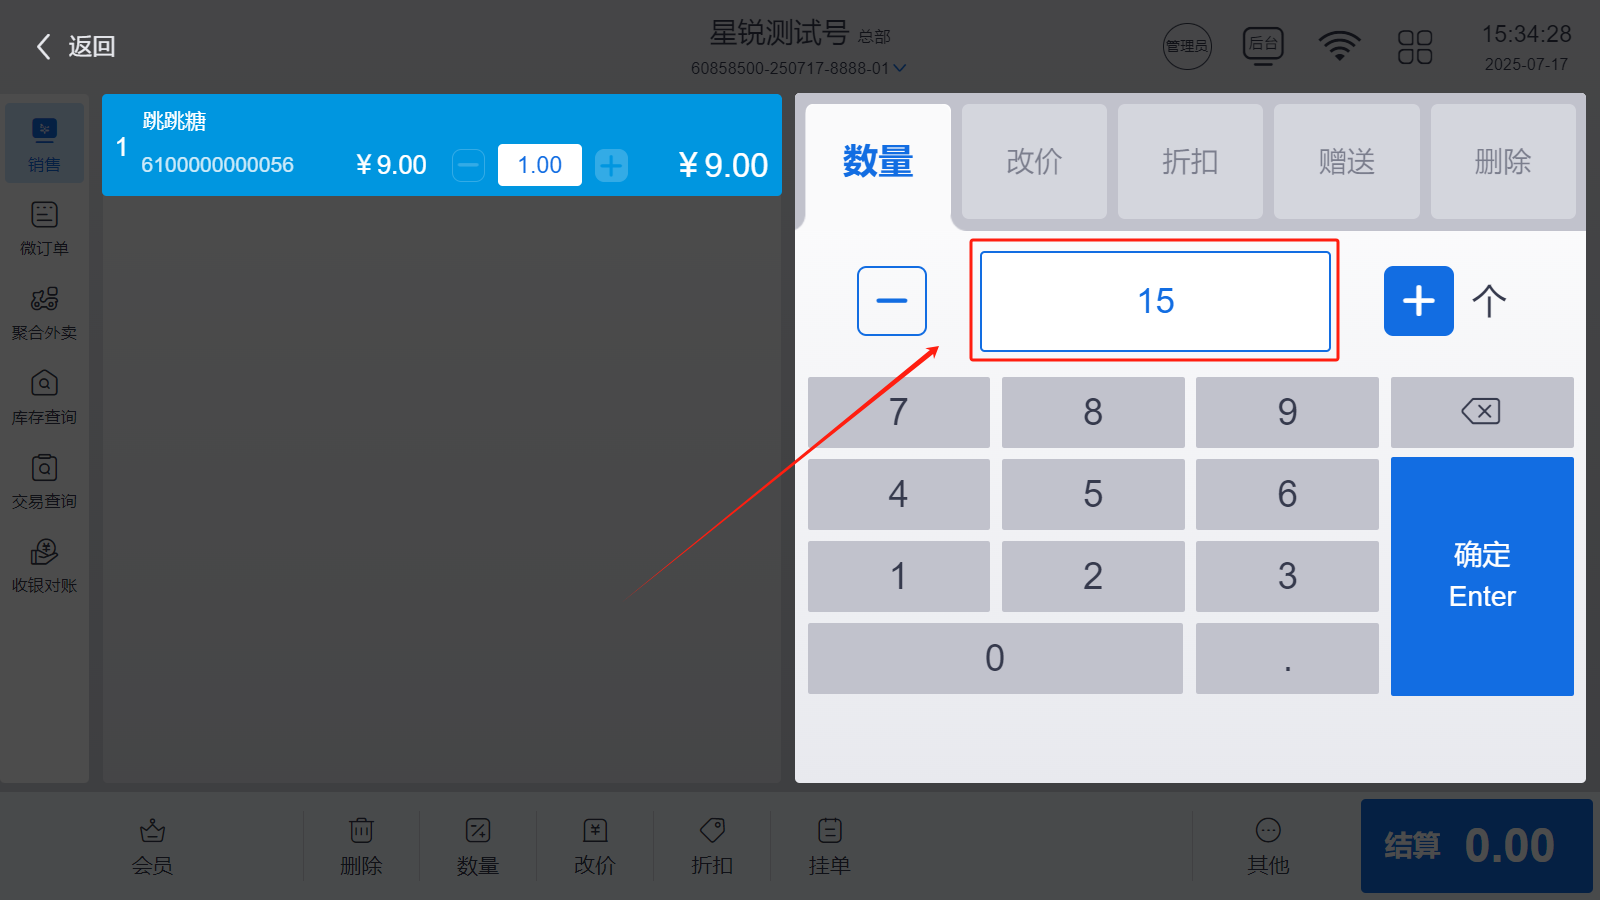Click the quantity input field showing 15
Viewport: 1600px width, 900px height.
[x=1155, y=301]
